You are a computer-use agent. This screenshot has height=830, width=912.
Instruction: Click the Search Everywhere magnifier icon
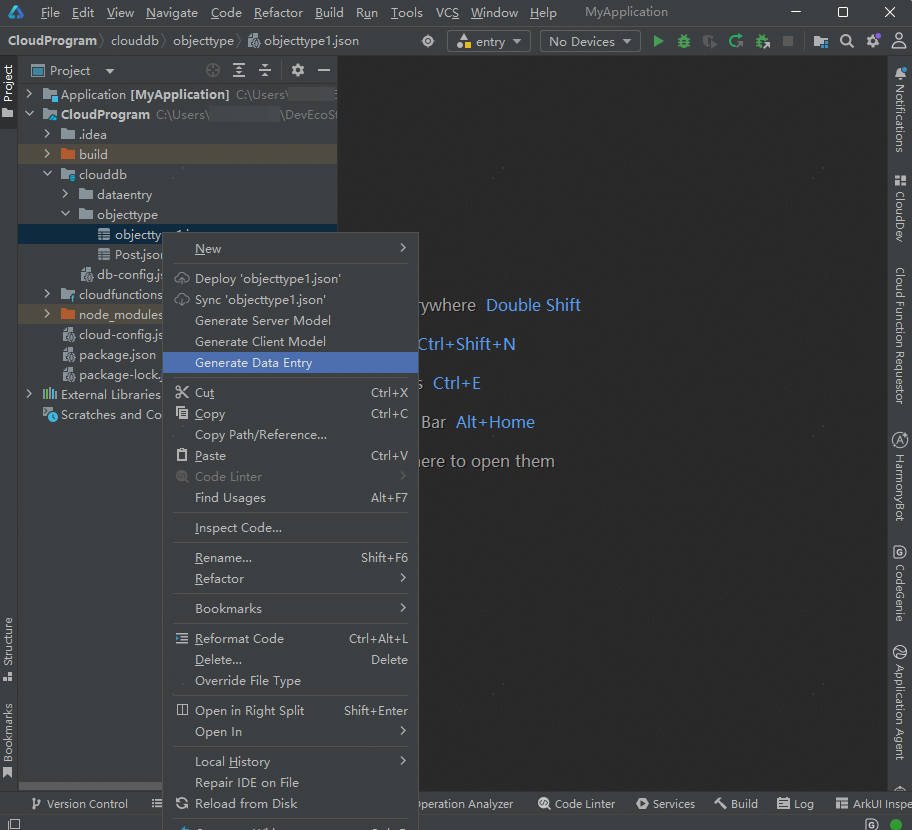tap(847, 41)
